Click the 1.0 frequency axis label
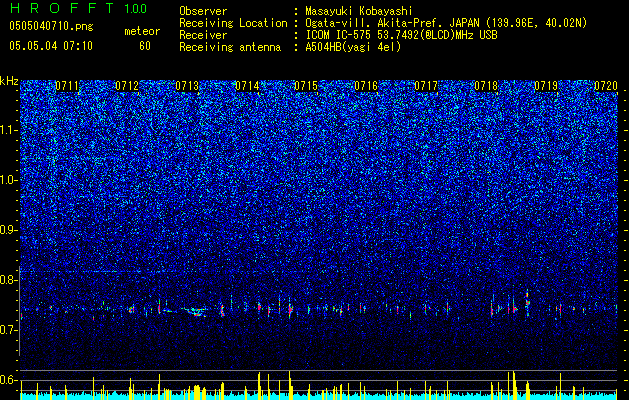This screenshot has height=400, width=629. click(9, 180)
